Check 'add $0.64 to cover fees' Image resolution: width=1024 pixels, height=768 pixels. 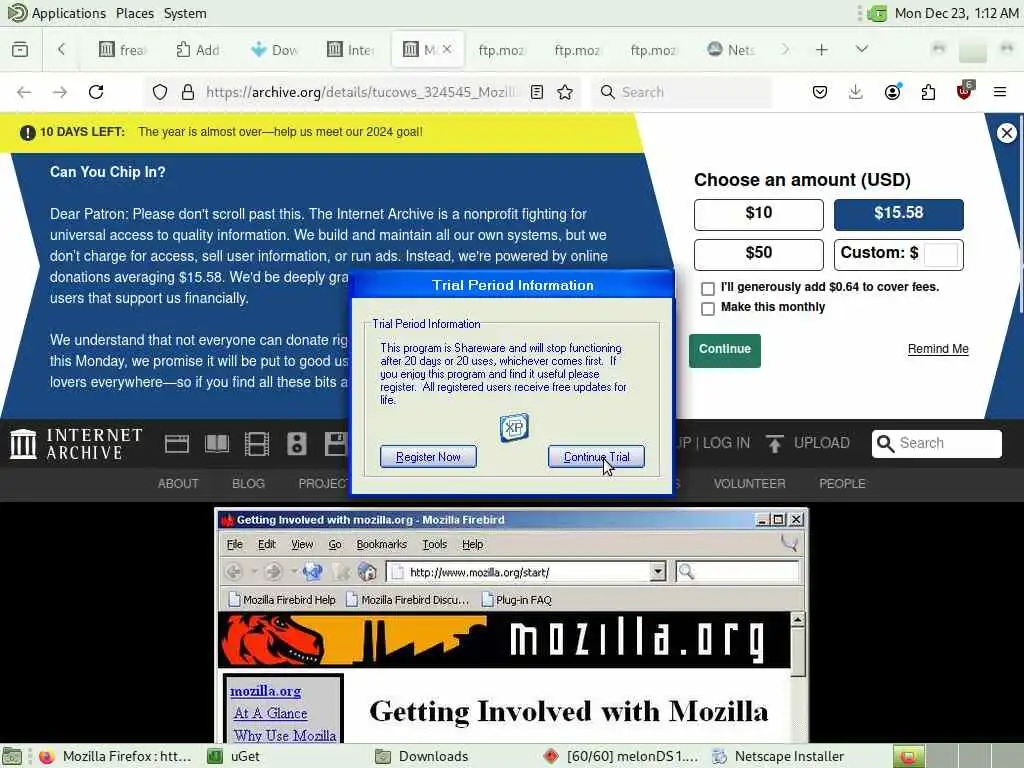tap(707, 289)
